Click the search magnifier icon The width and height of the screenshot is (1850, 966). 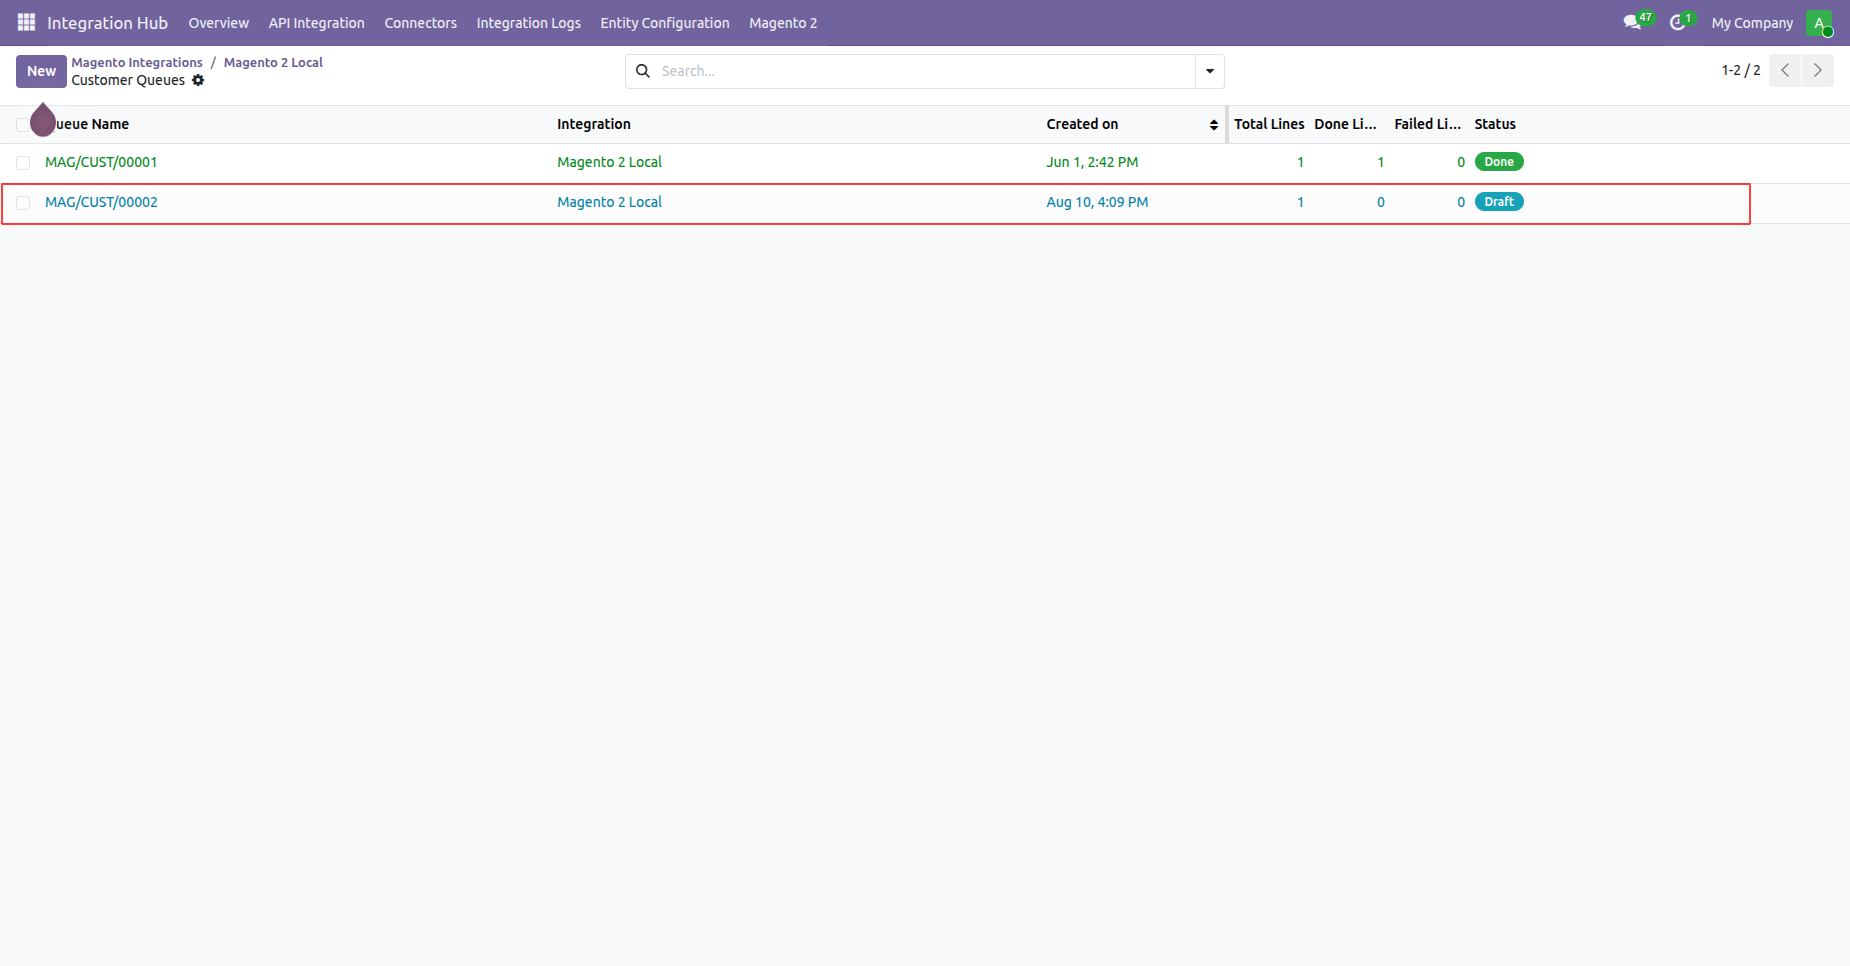click(643, 71)
